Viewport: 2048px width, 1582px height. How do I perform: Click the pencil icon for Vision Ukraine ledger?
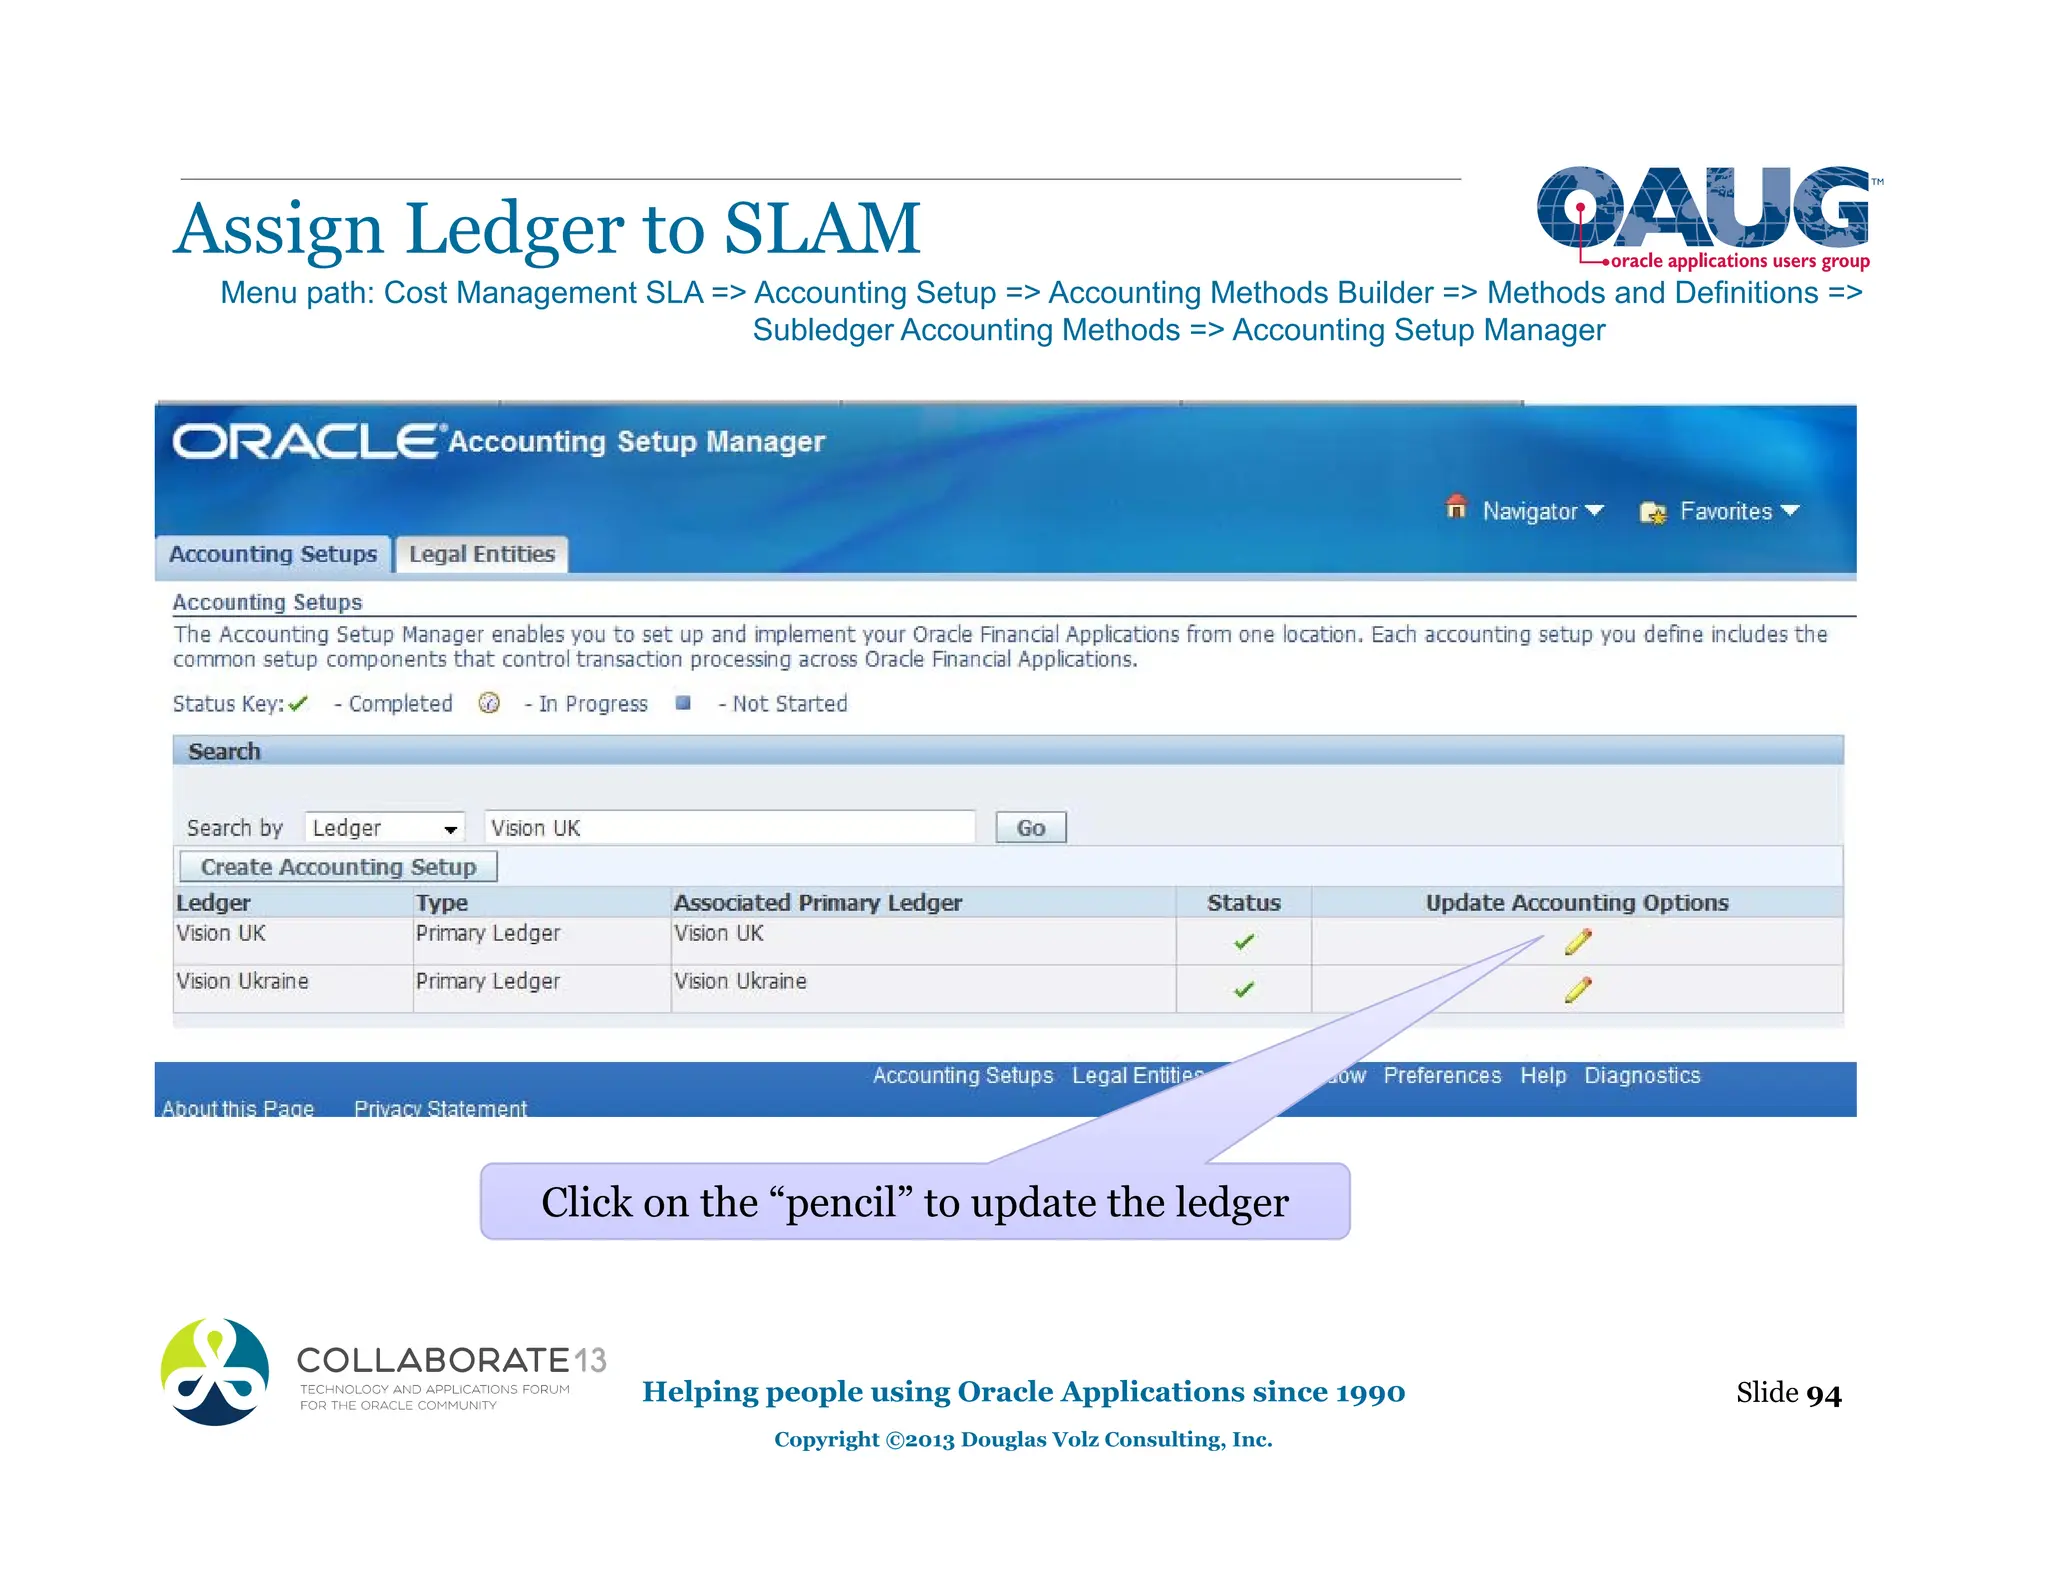(1577, 990)
